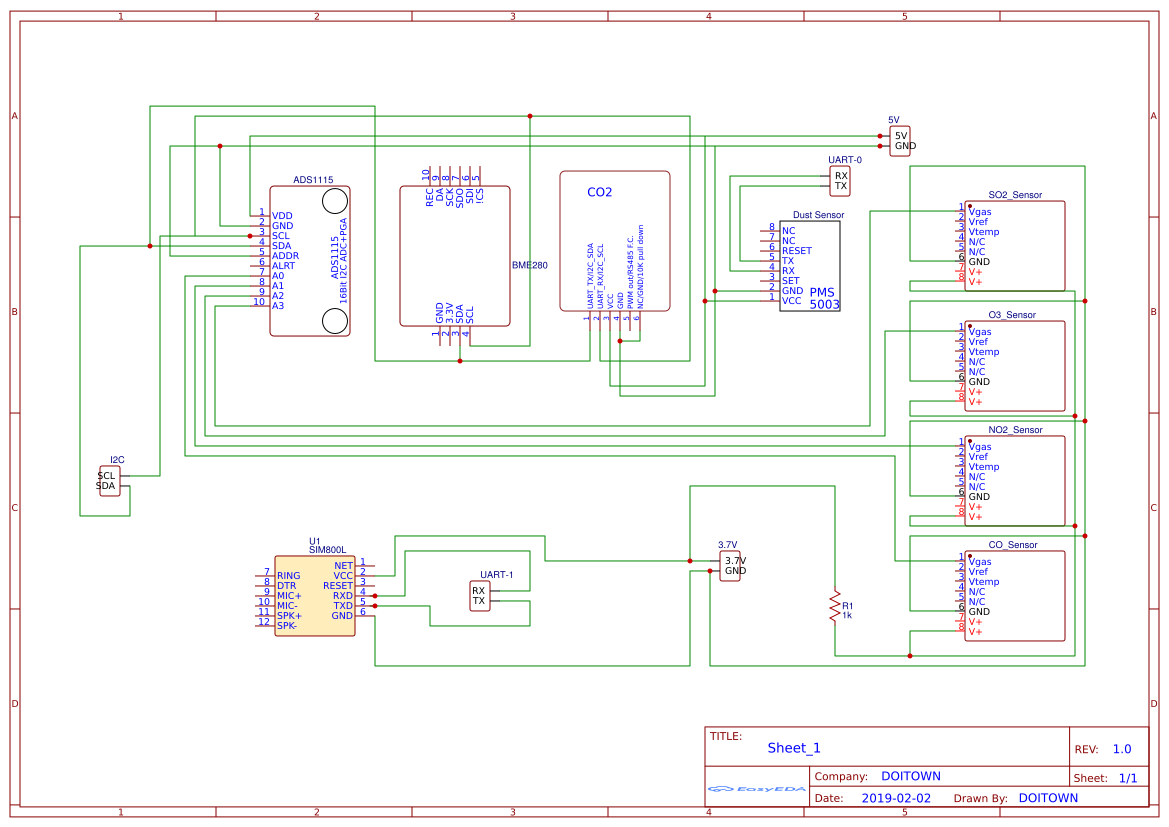Select the DOITOWN company name text
Image resolution: width=1169 pixels, height=827 pixels.
pos(911,775)
